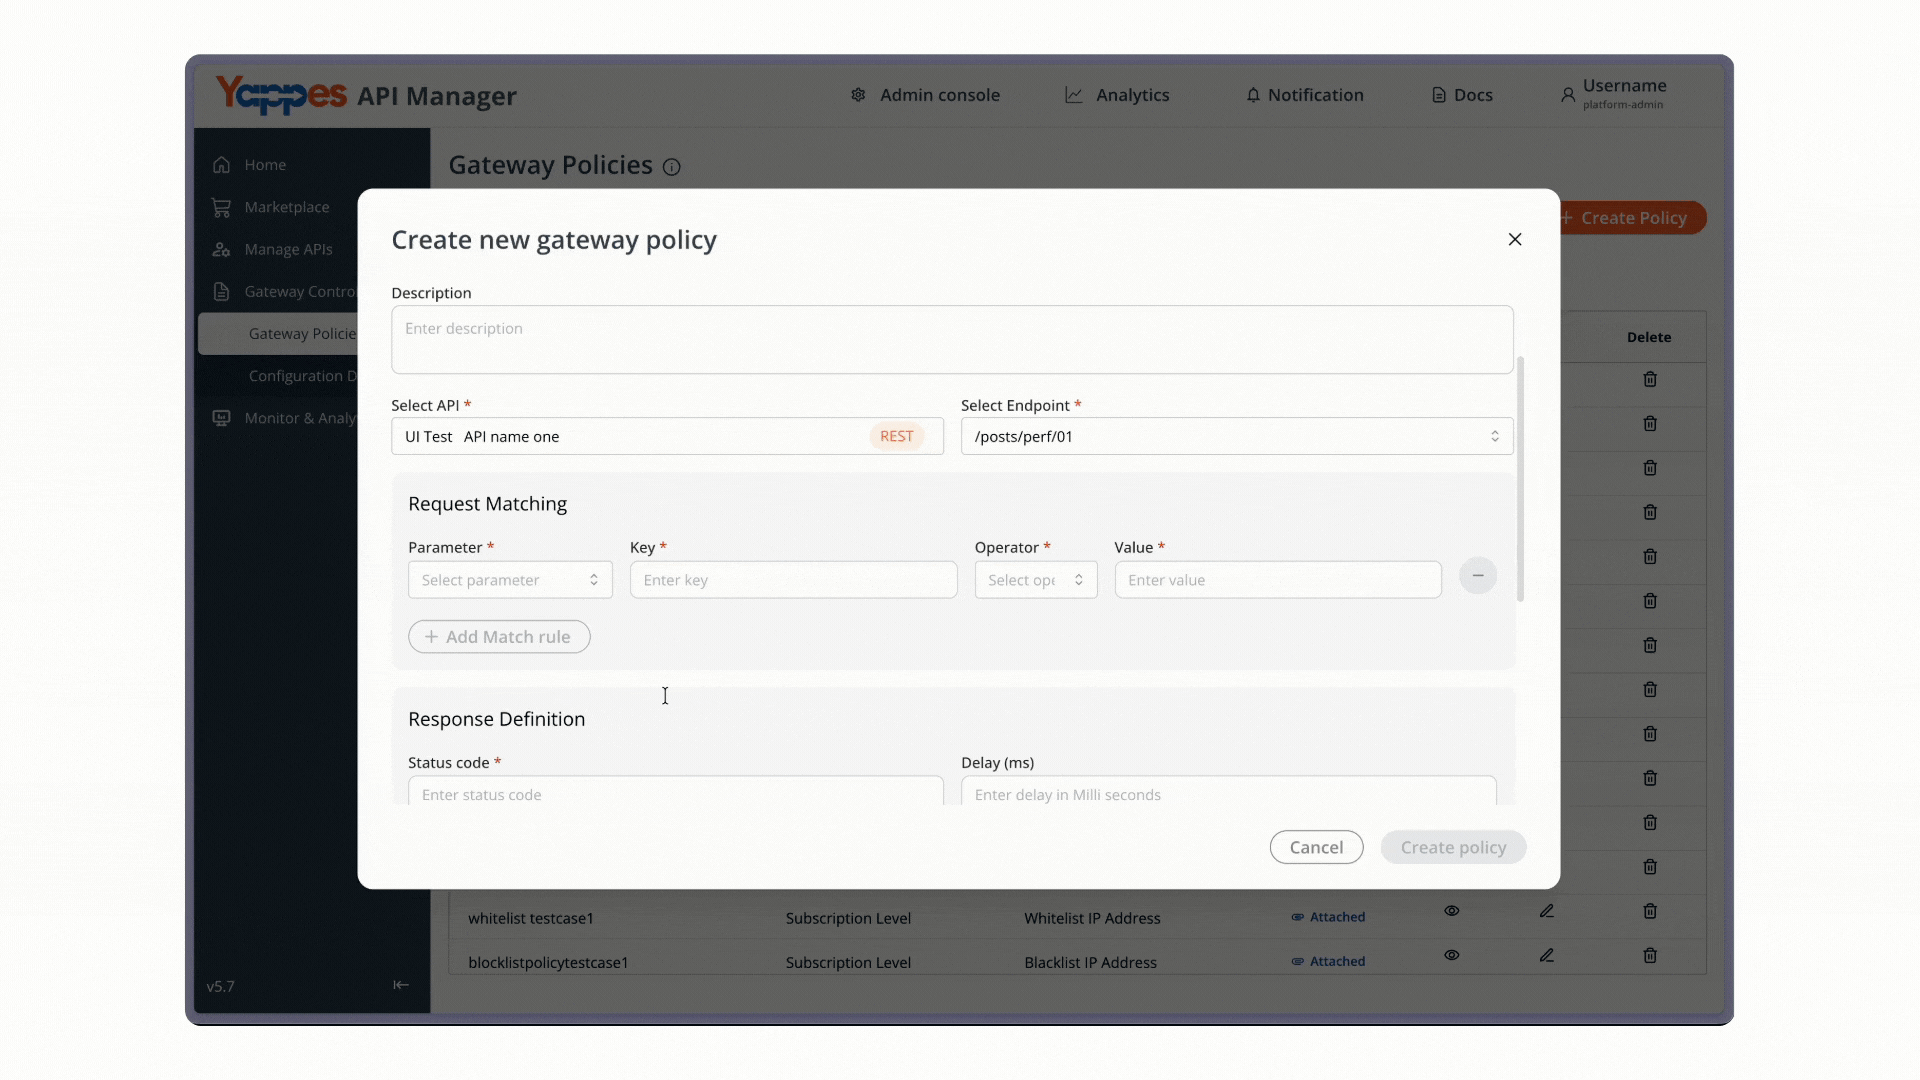
Task: Click the Delete column header
Action: pos(1649,337)
